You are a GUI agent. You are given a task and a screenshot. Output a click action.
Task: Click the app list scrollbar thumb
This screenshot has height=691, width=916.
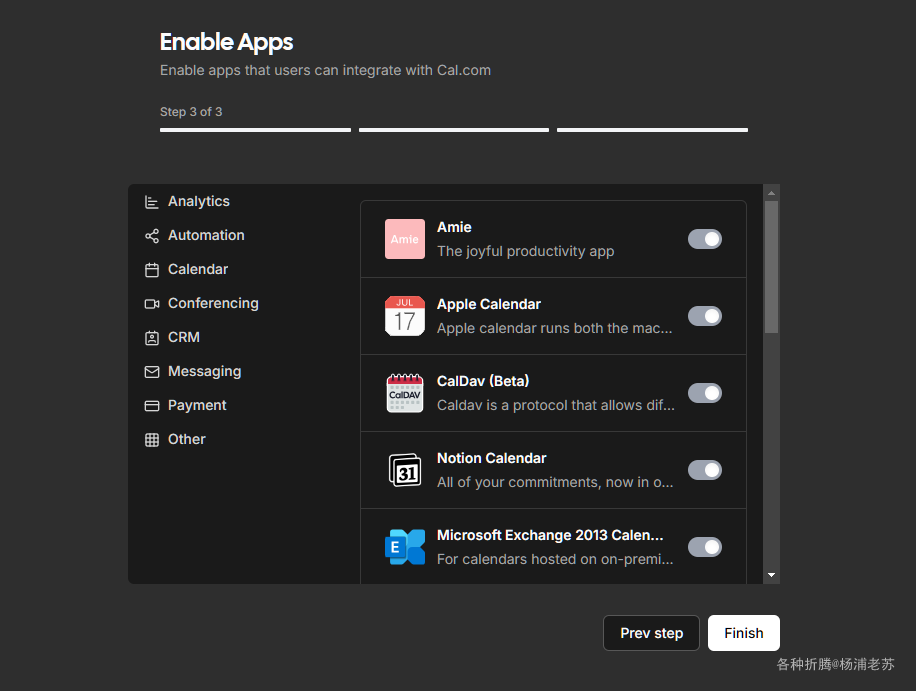coord(771,267)
